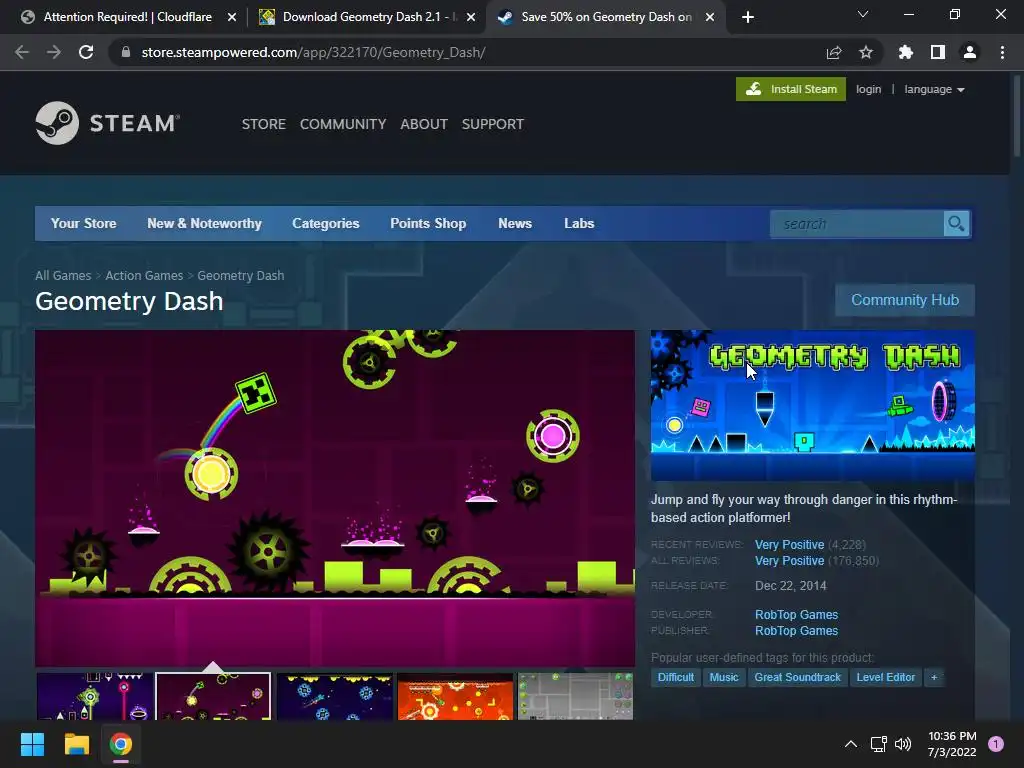1024x768 pixels.
Task: Select the first blue screenshot thumbnail
Action: point(95,697)
